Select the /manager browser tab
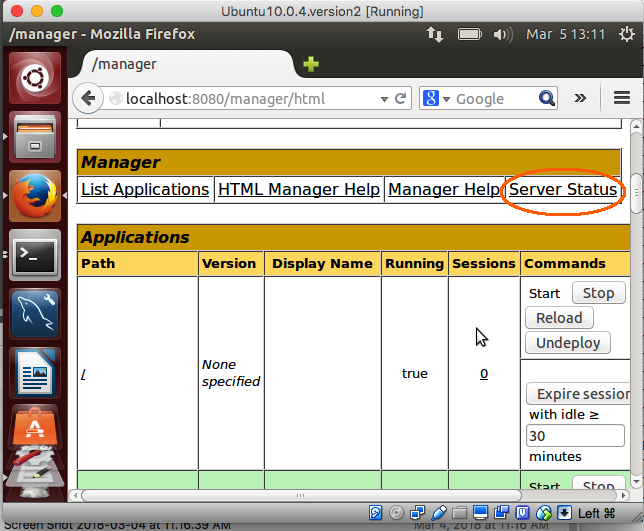Image resolution: width=644 pixels, height=531 pixels. pyautogui.click(x=186, y=64)
